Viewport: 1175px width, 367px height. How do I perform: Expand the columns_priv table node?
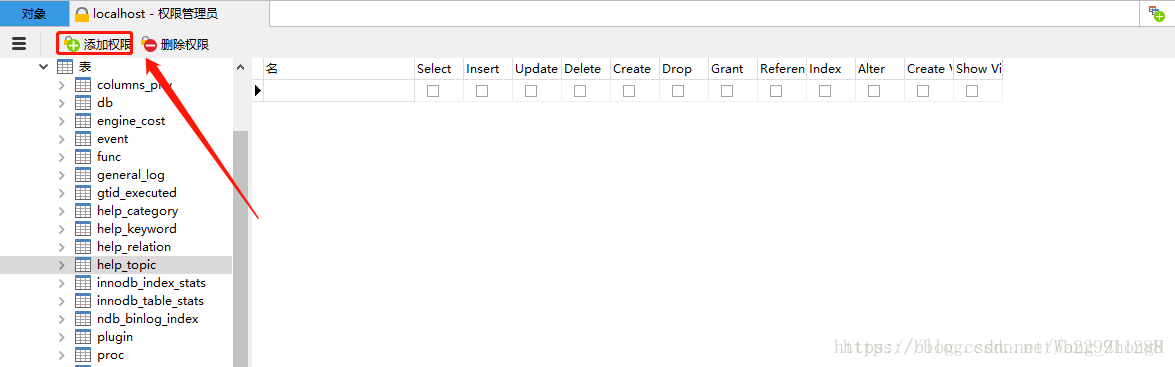[62, 85]
